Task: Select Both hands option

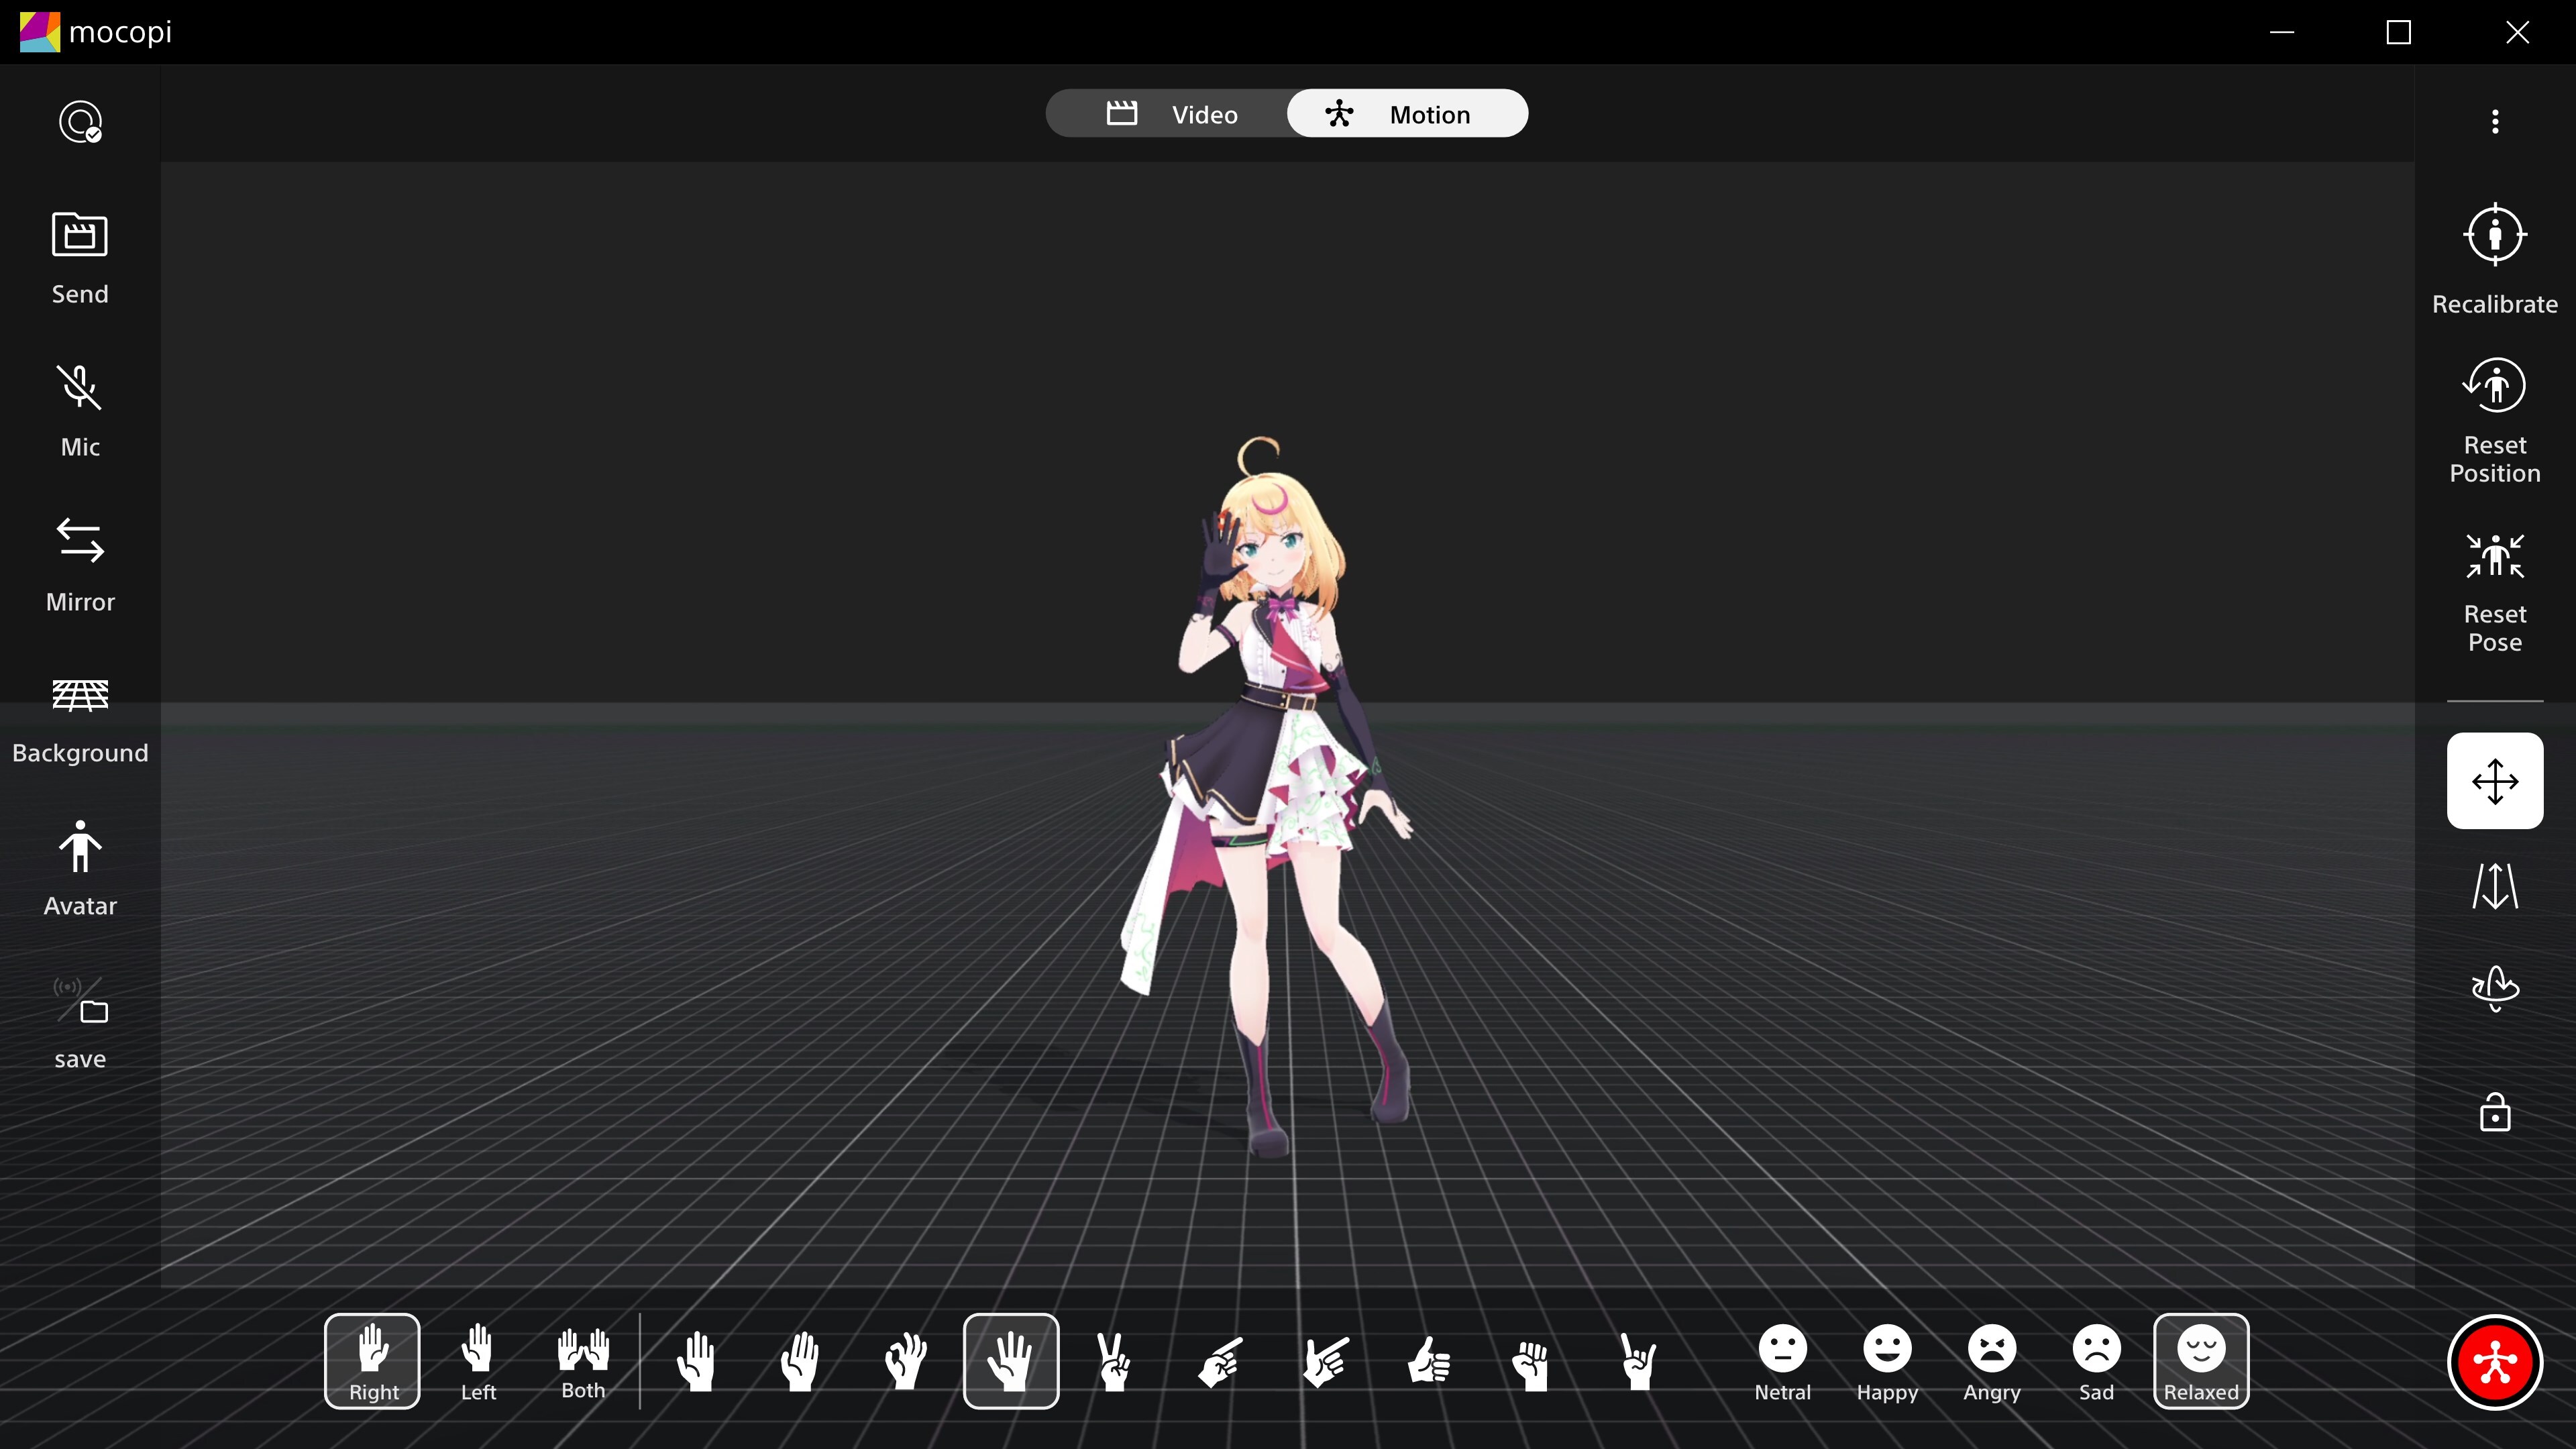Action: point(583,1361)
